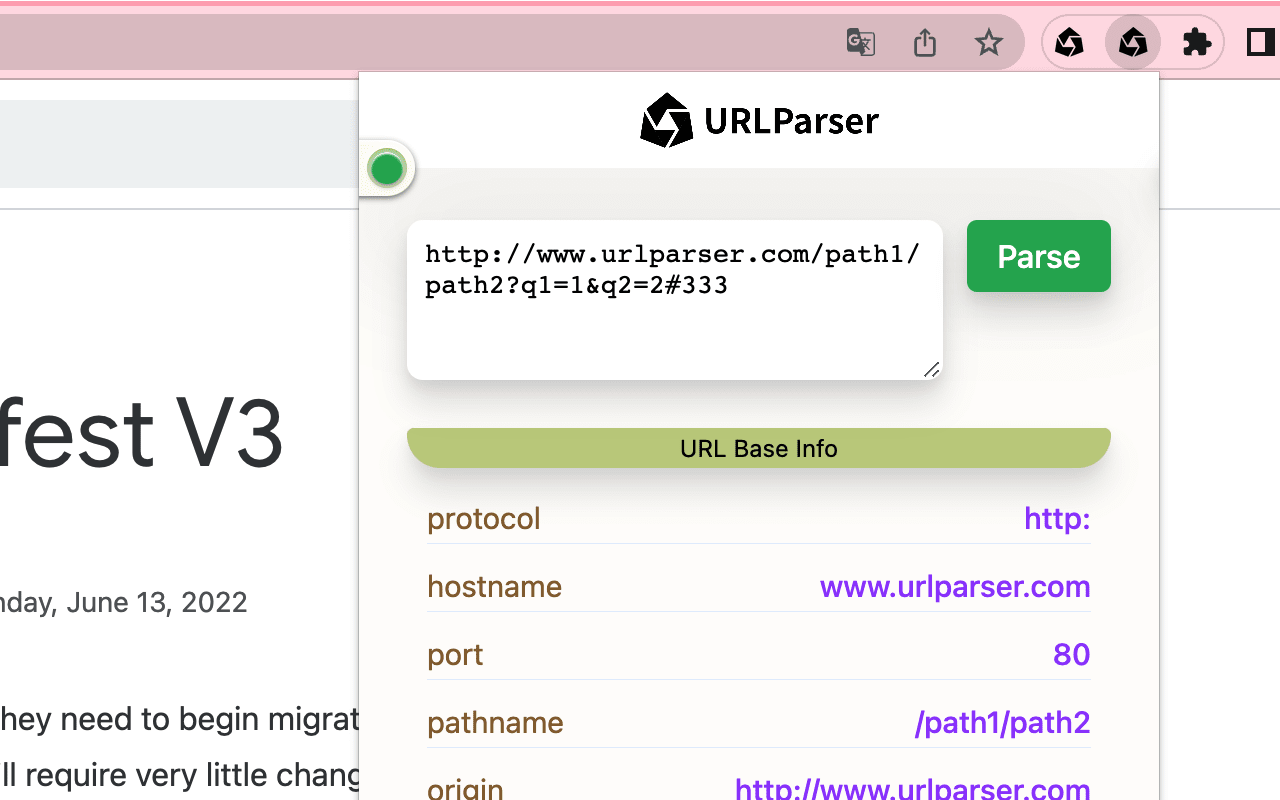Click the http://www.urlparser.com origin link

(913, 789)
